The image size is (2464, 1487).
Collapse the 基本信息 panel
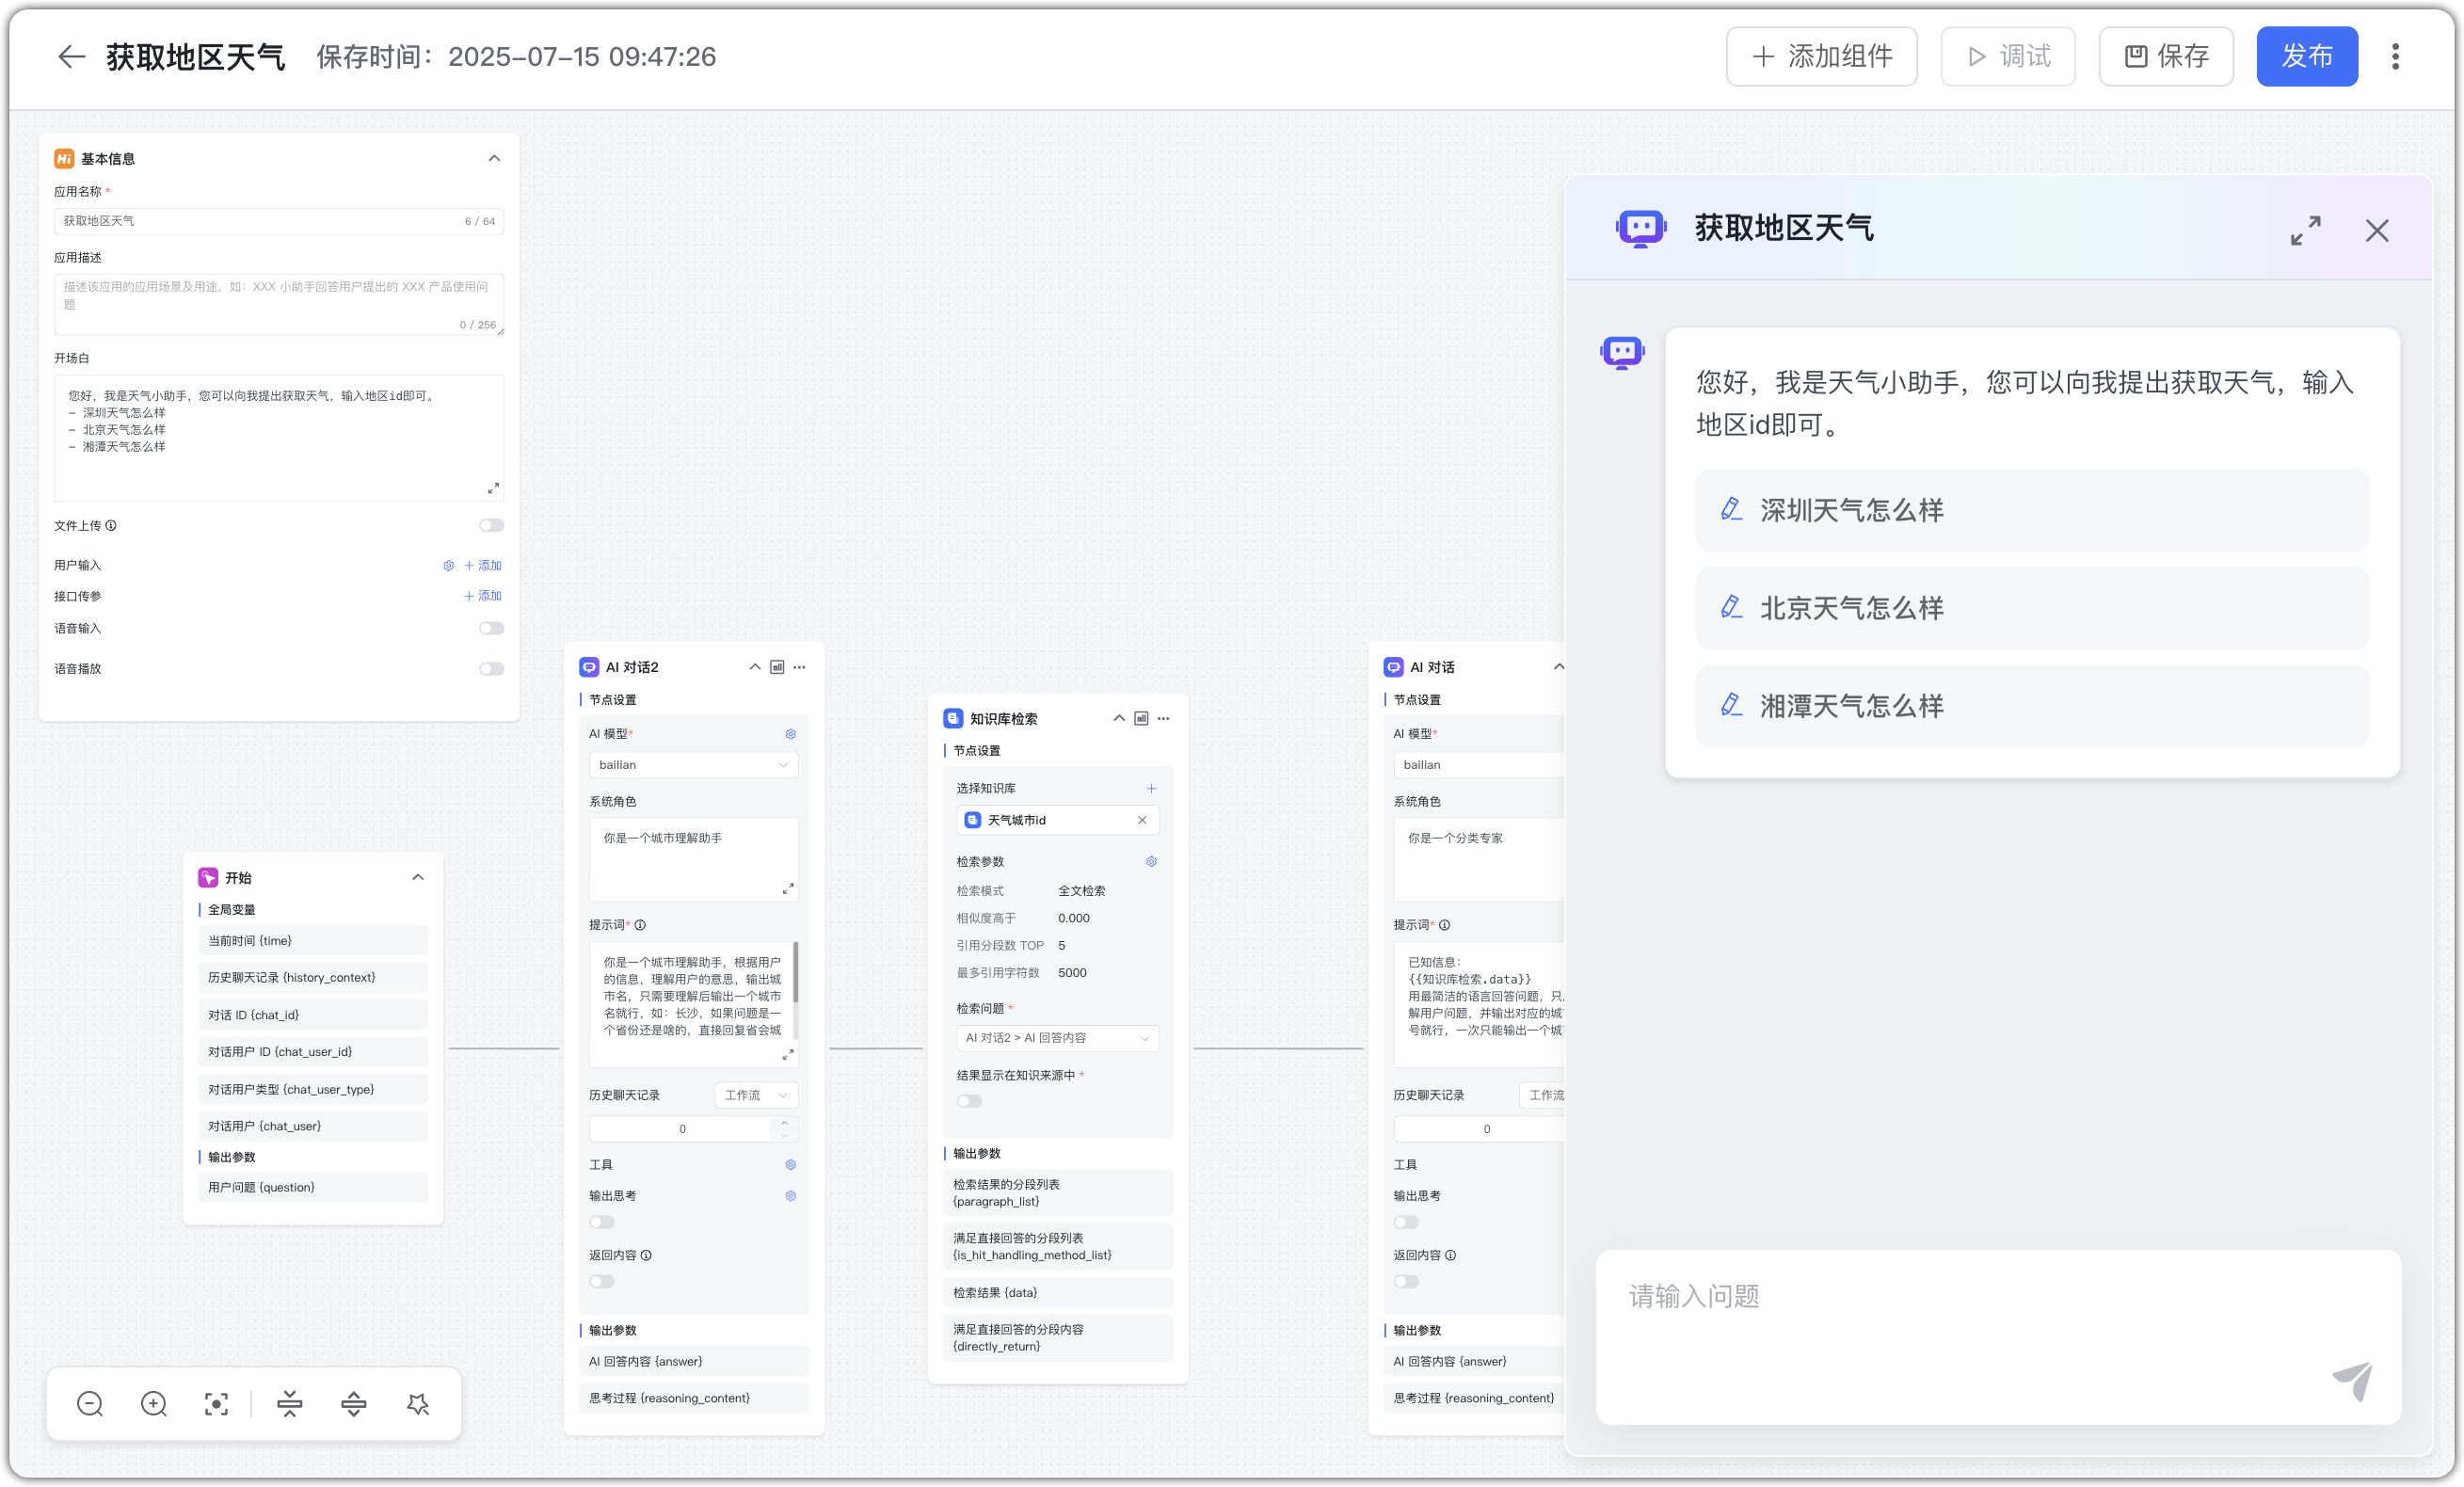[x=494, y=158]
